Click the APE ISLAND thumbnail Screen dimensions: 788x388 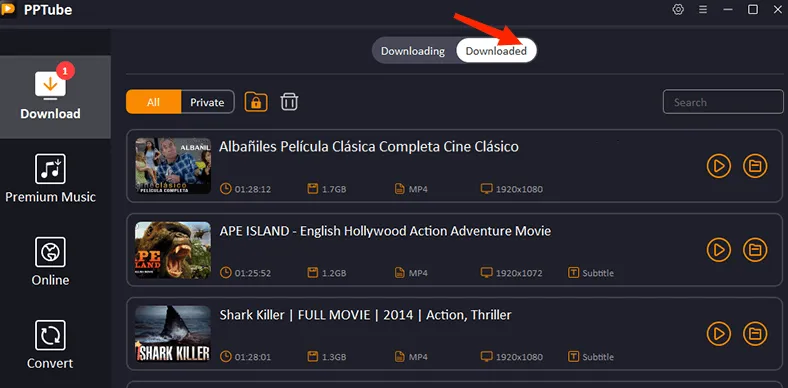click(173, 250)
